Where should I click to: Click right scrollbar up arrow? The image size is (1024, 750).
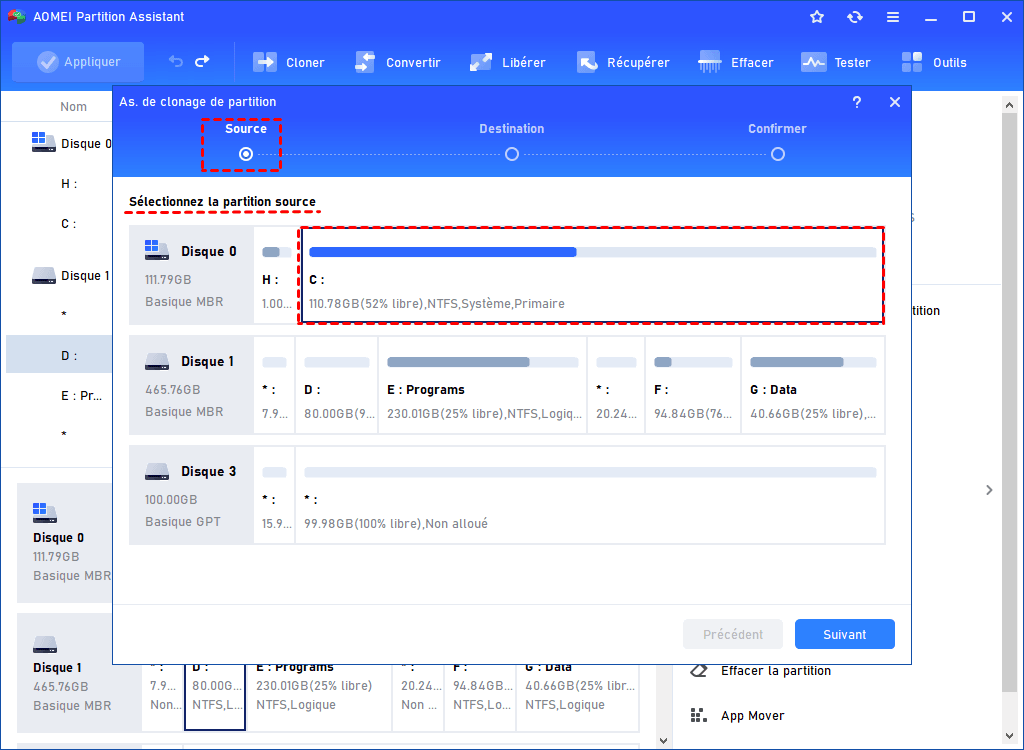pos(1010,105)
